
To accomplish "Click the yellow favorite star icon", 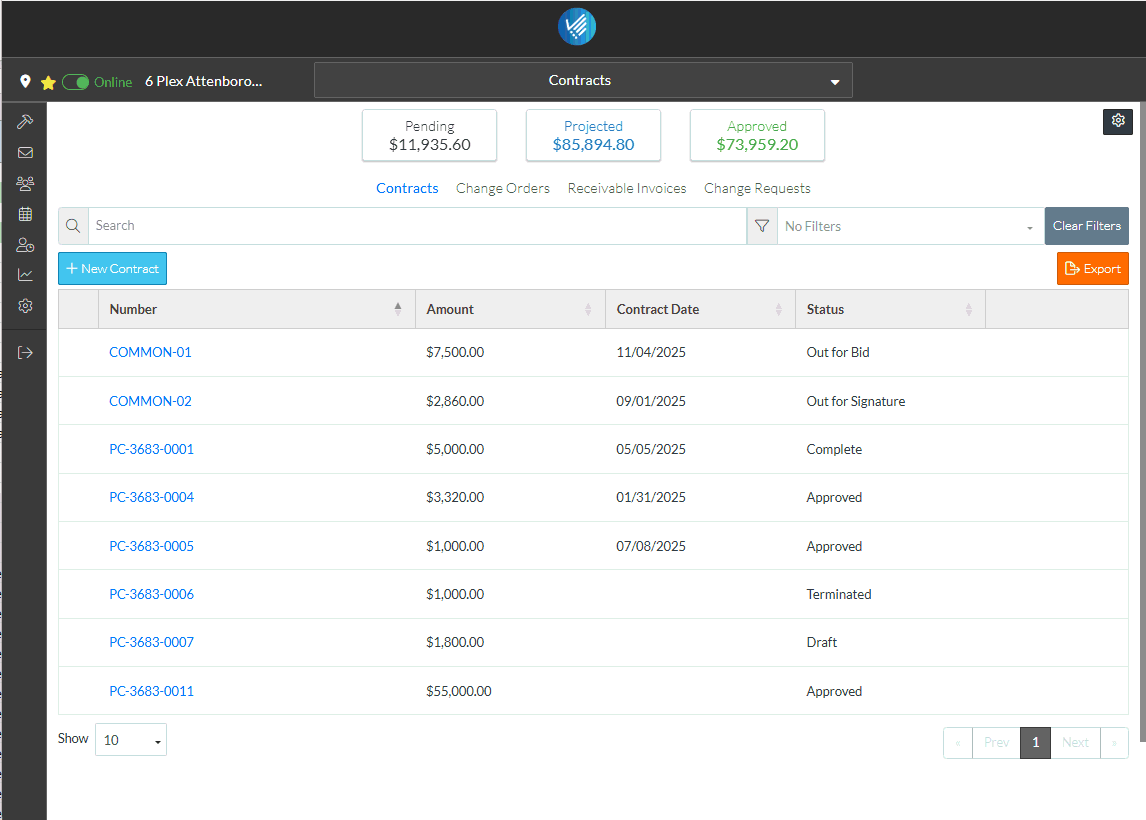I will click(x=47, y=83).
